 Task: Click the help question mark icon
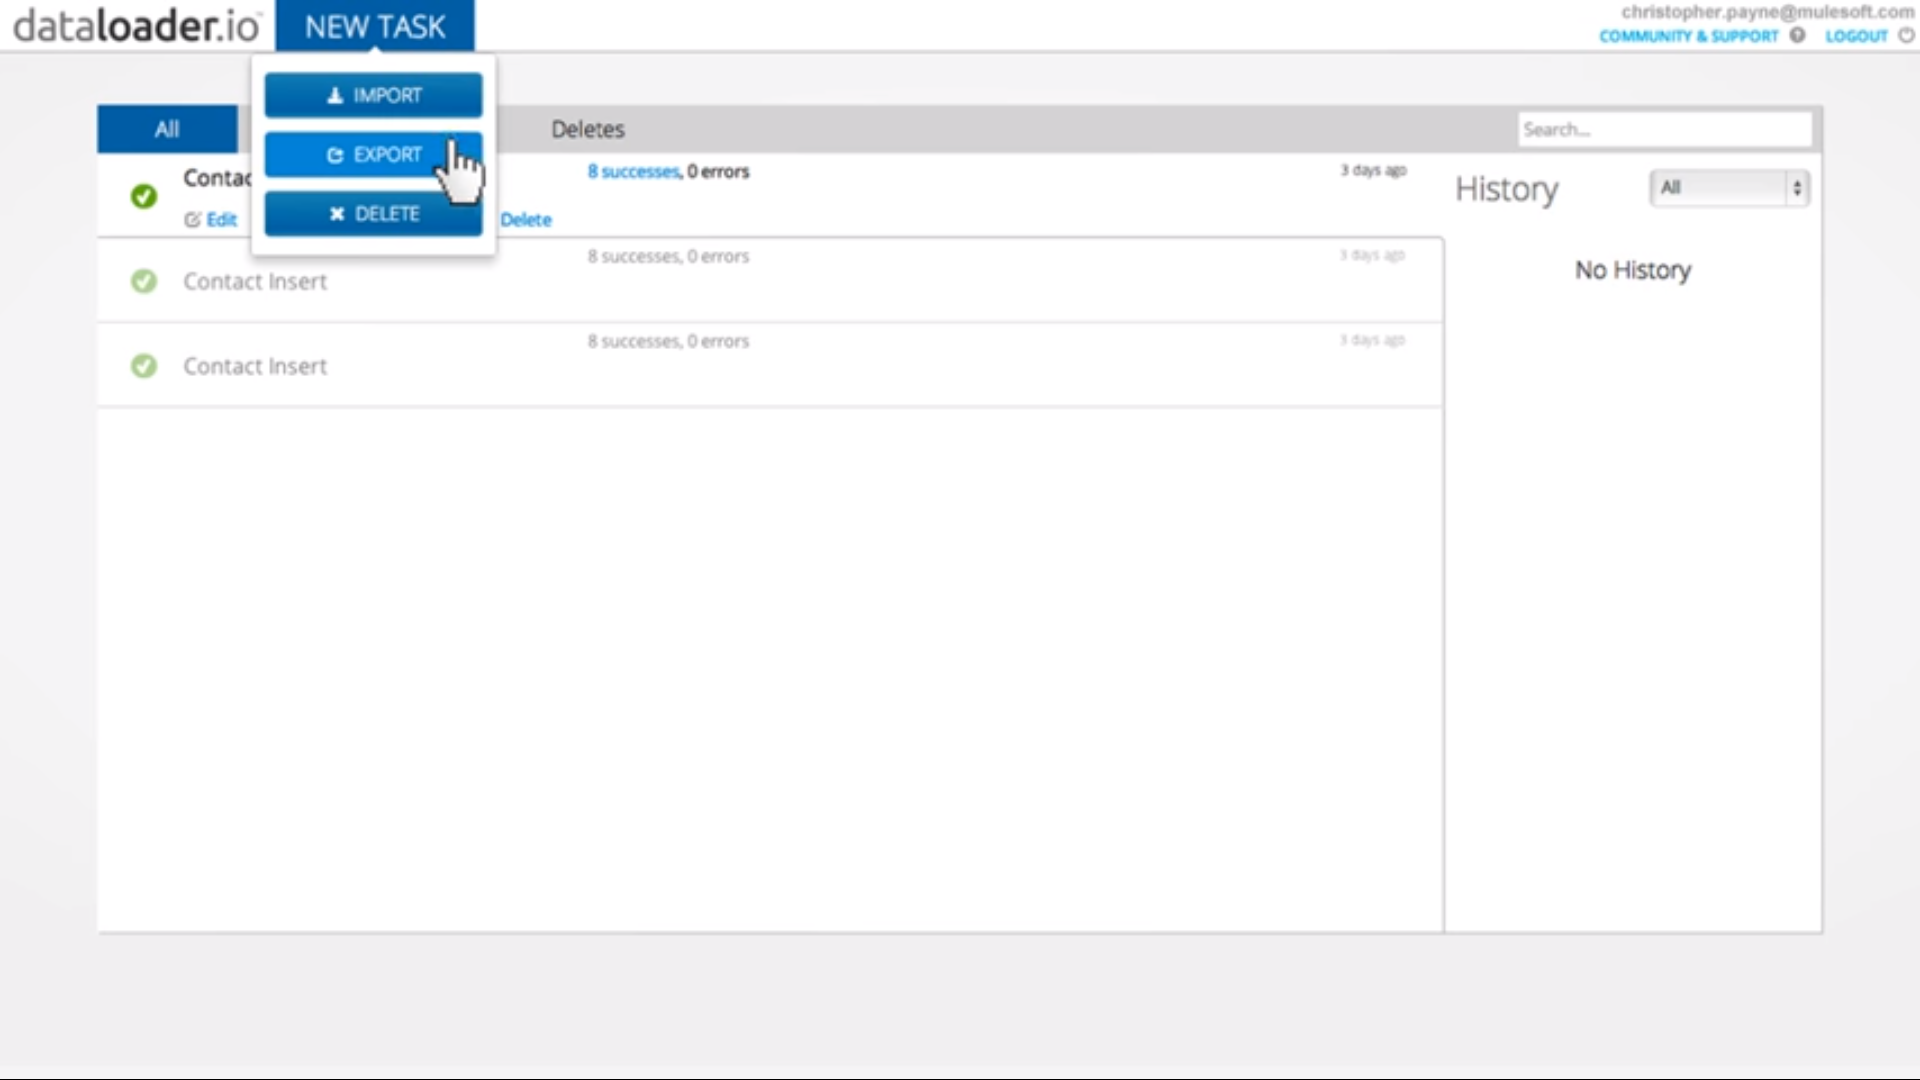1797,36
